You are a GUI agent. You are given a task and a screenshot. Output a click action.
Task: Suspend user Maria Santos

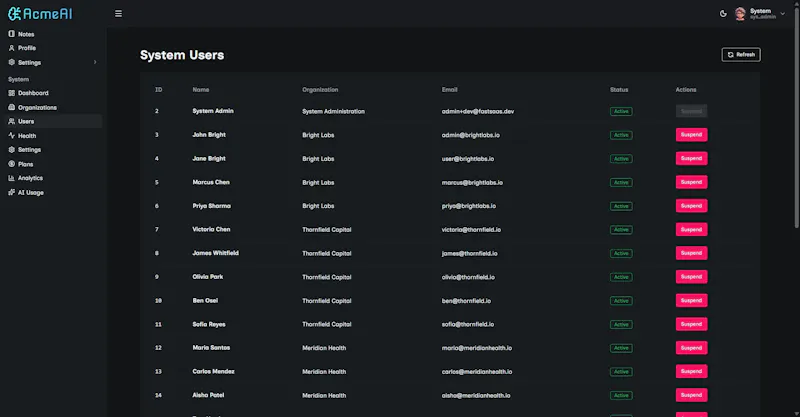point(691,348)
